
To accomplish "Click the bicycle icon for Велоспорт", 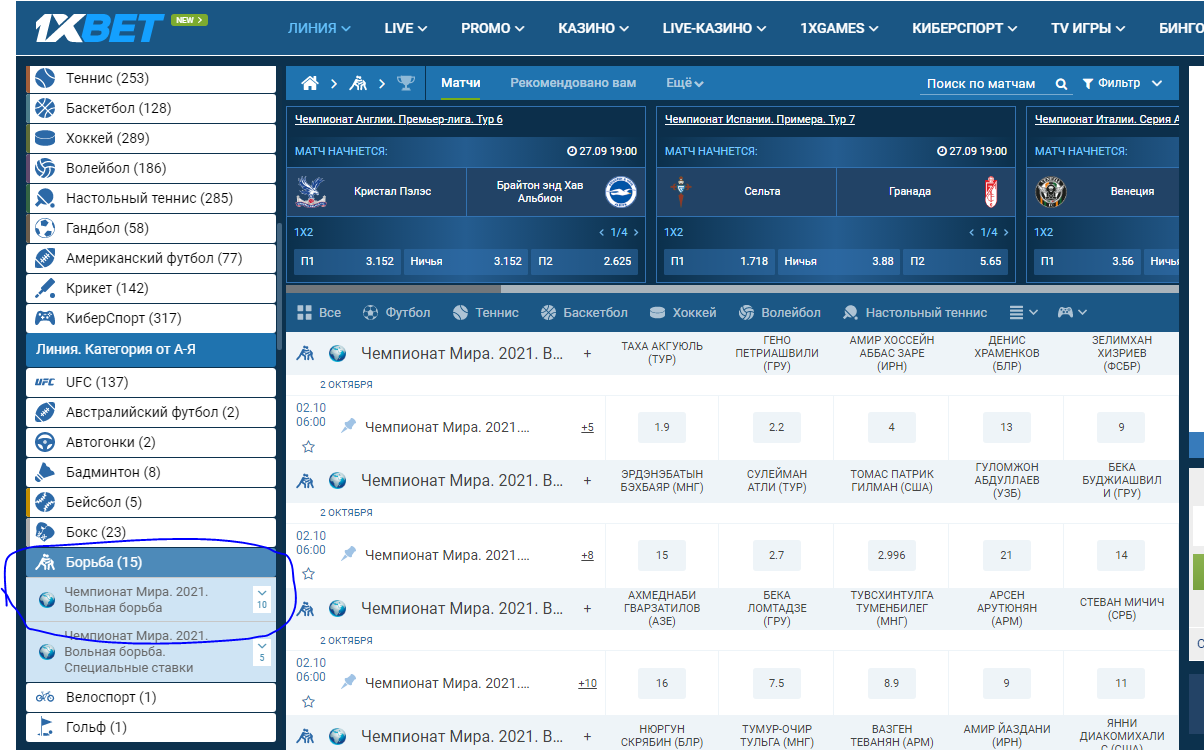I will (x=45, y=697).
